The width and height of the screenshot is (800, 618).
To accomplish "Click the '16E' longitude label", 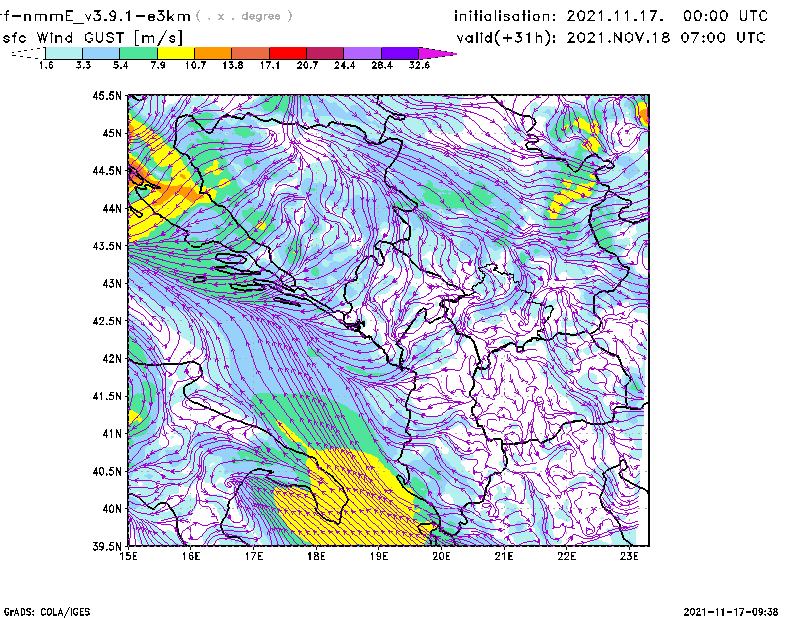I will pos(191,556).
